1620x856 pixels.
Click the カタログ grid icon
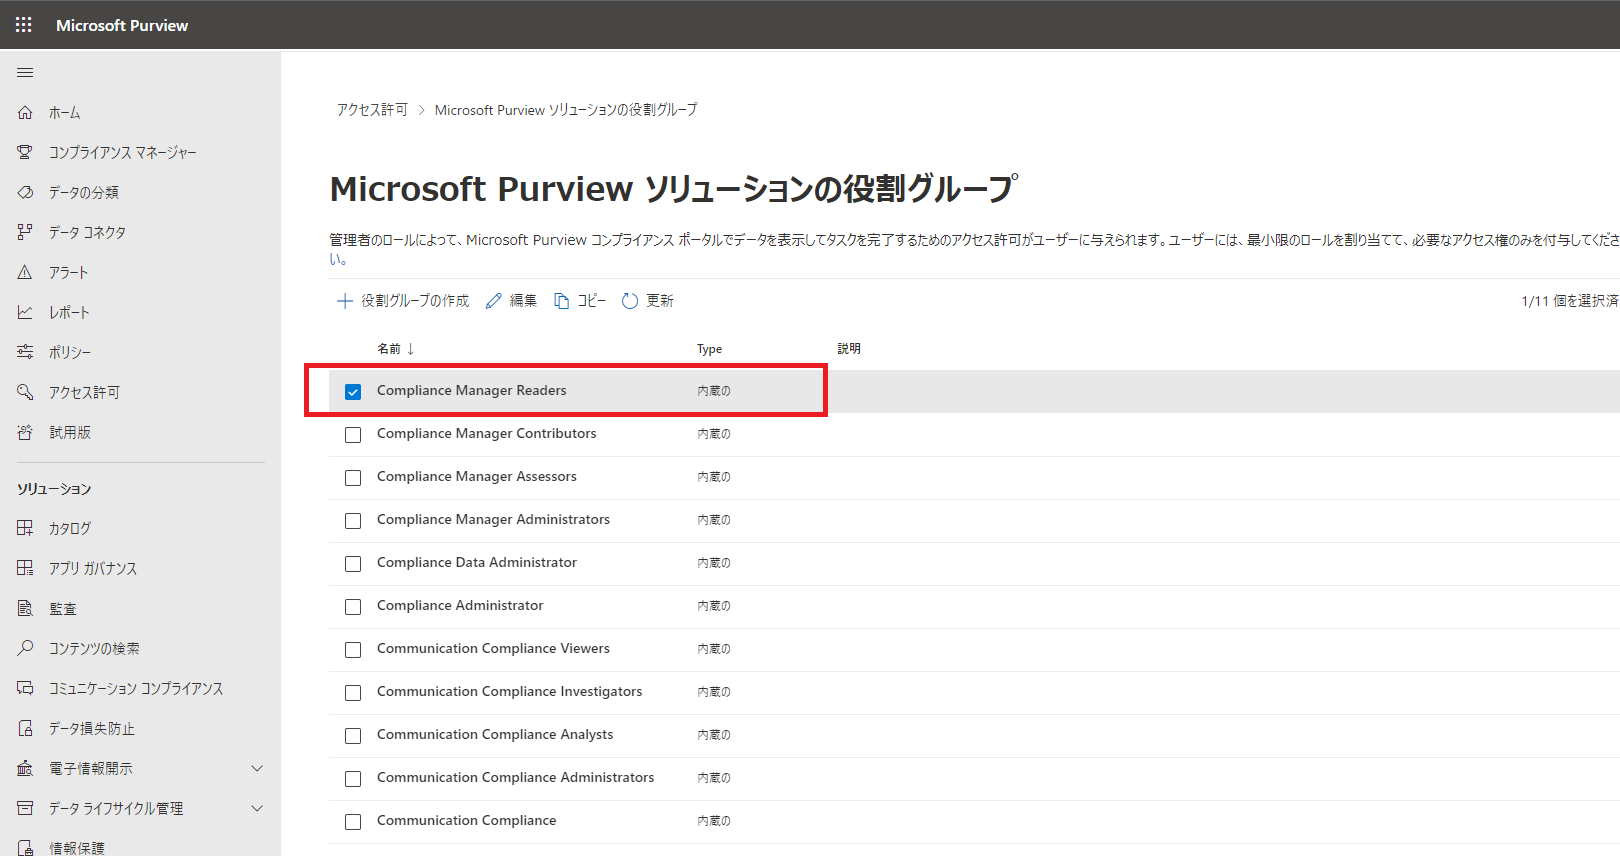pos(25,528)
